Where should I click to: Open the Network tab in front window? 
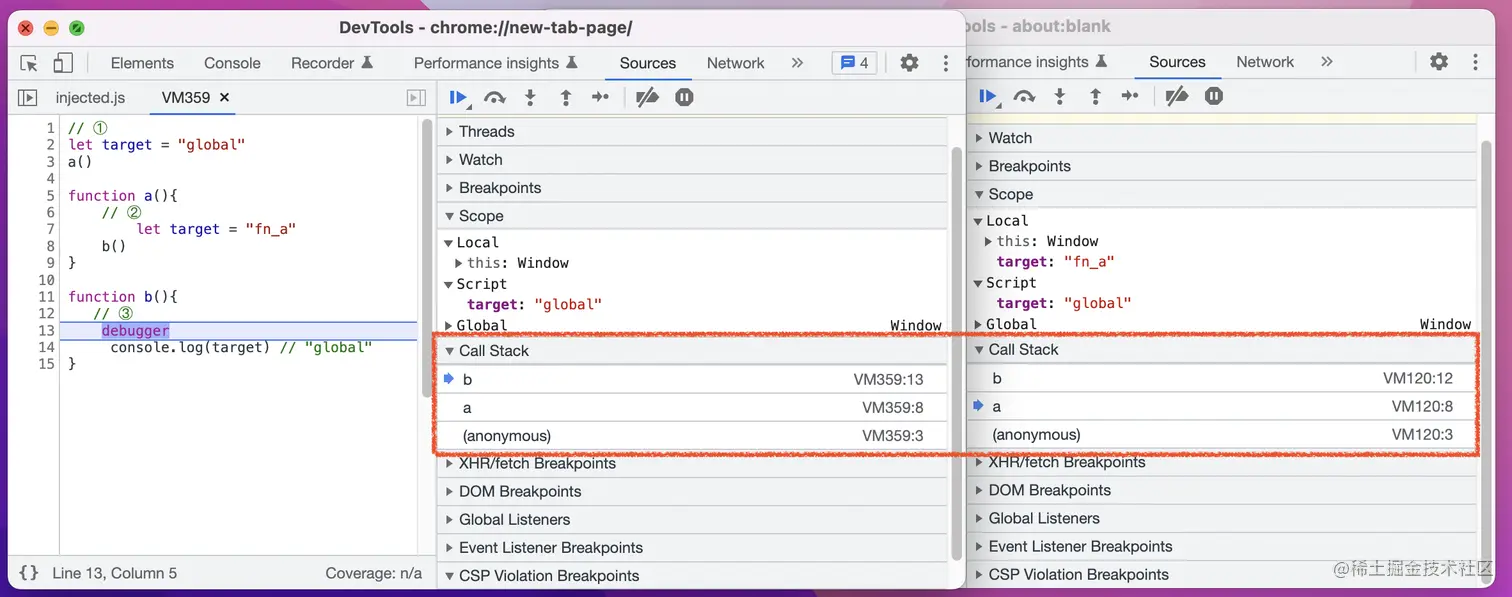[x=735, y=63]
